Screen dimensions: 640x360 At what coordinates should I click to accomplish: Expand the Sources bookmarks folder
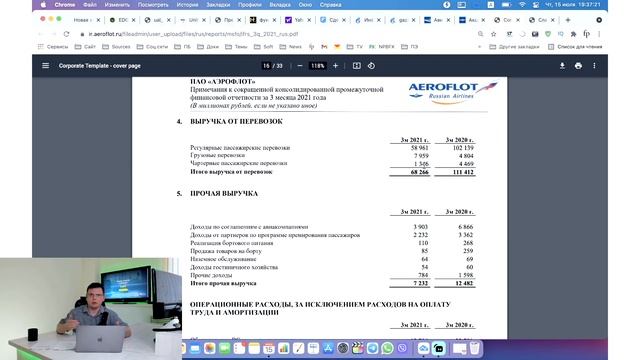(116, 47)
